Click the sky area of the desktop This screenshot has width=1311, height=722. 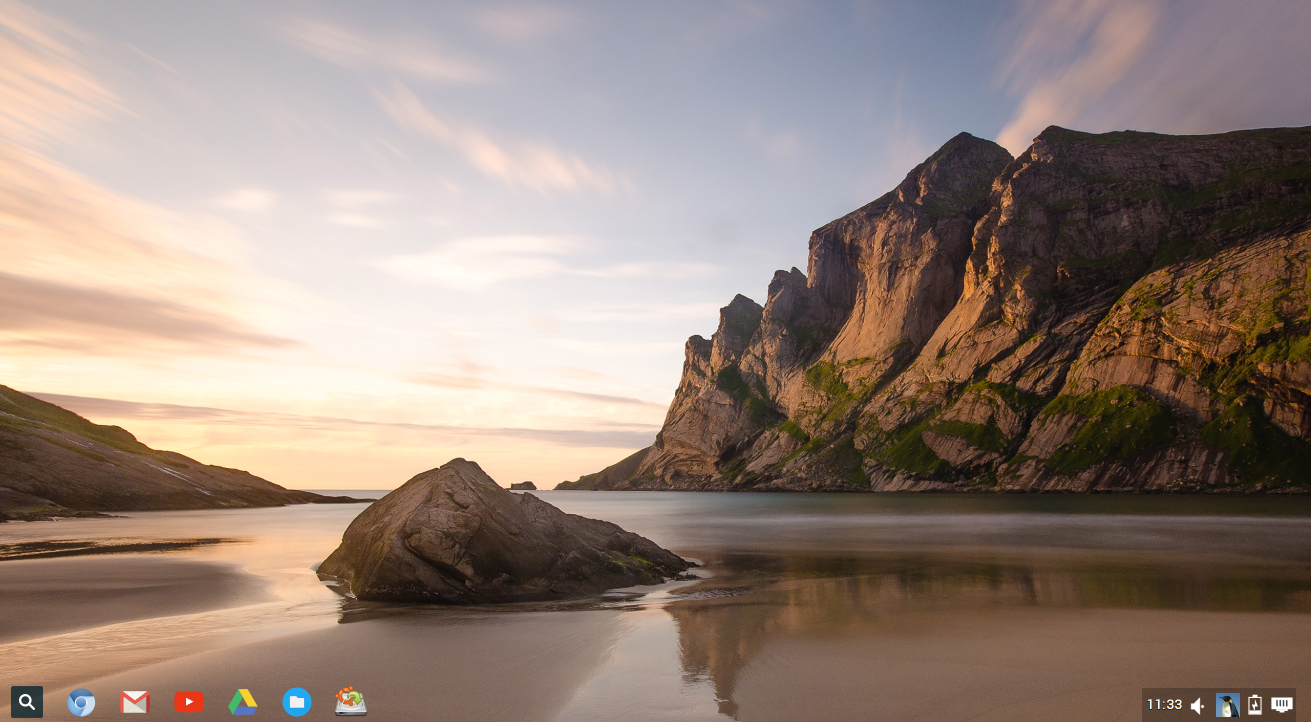click(500, 150)
